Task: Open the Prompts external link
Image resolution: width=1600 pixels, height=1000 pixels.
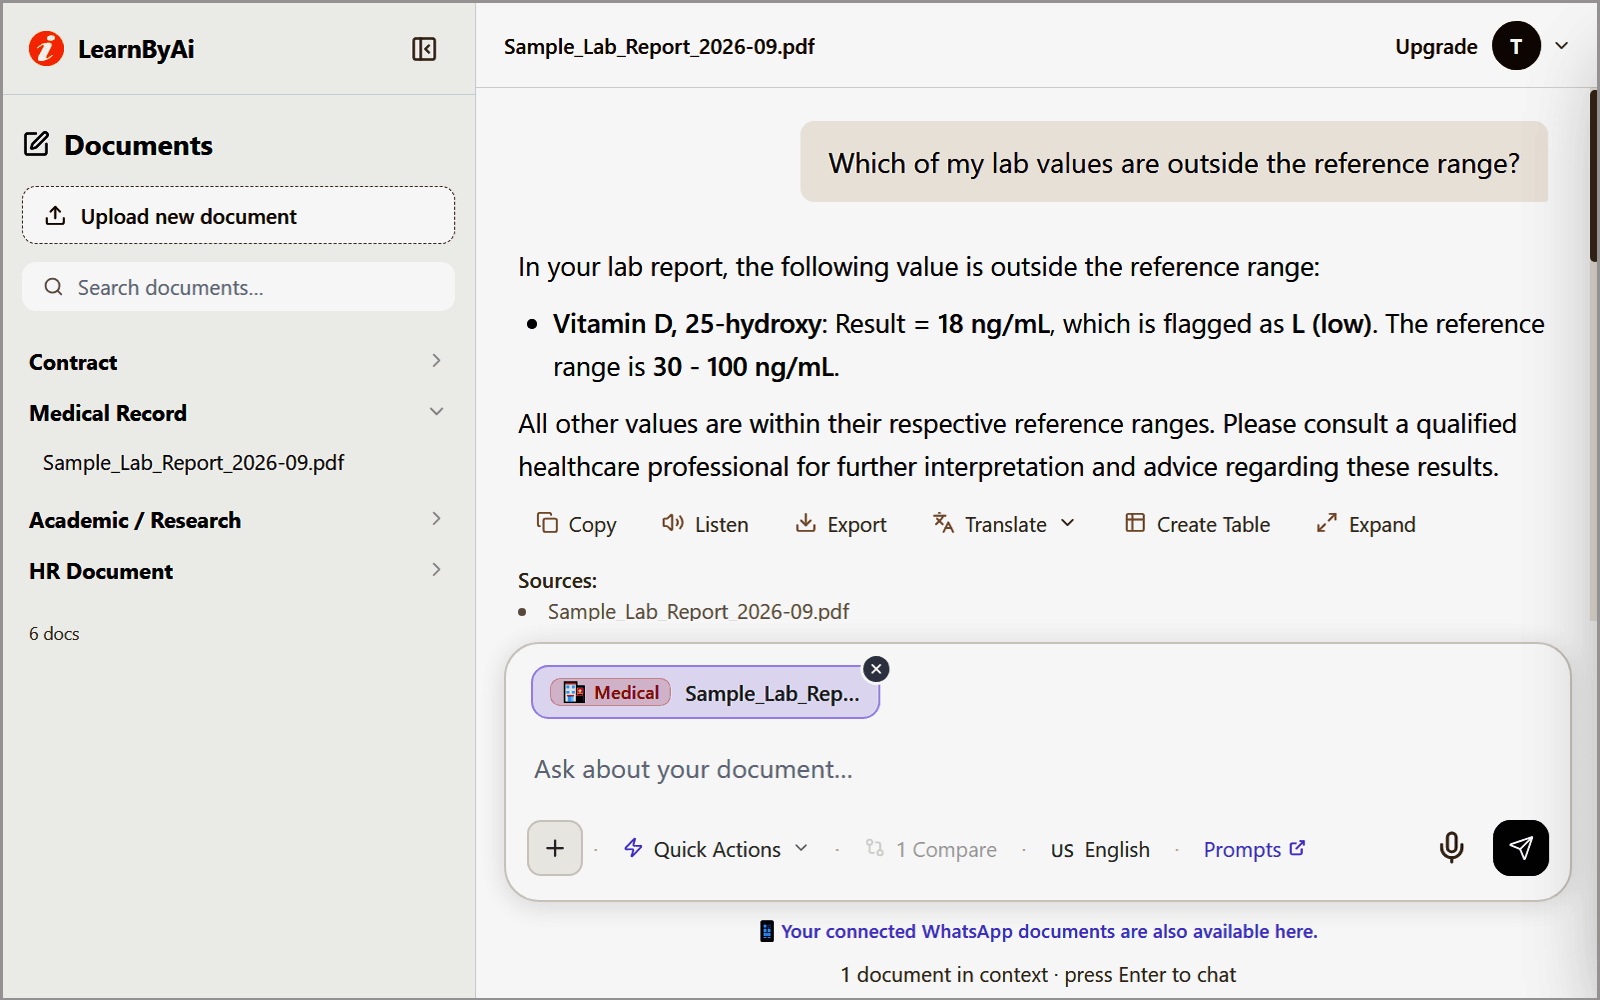Action: pos(1254,849)
